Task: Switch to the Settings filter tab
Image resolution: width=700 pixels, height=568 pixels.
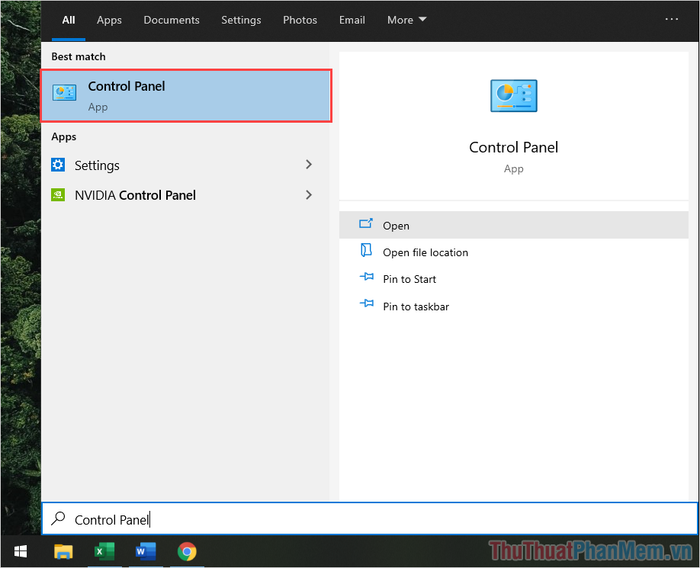Action: (241, 20)
